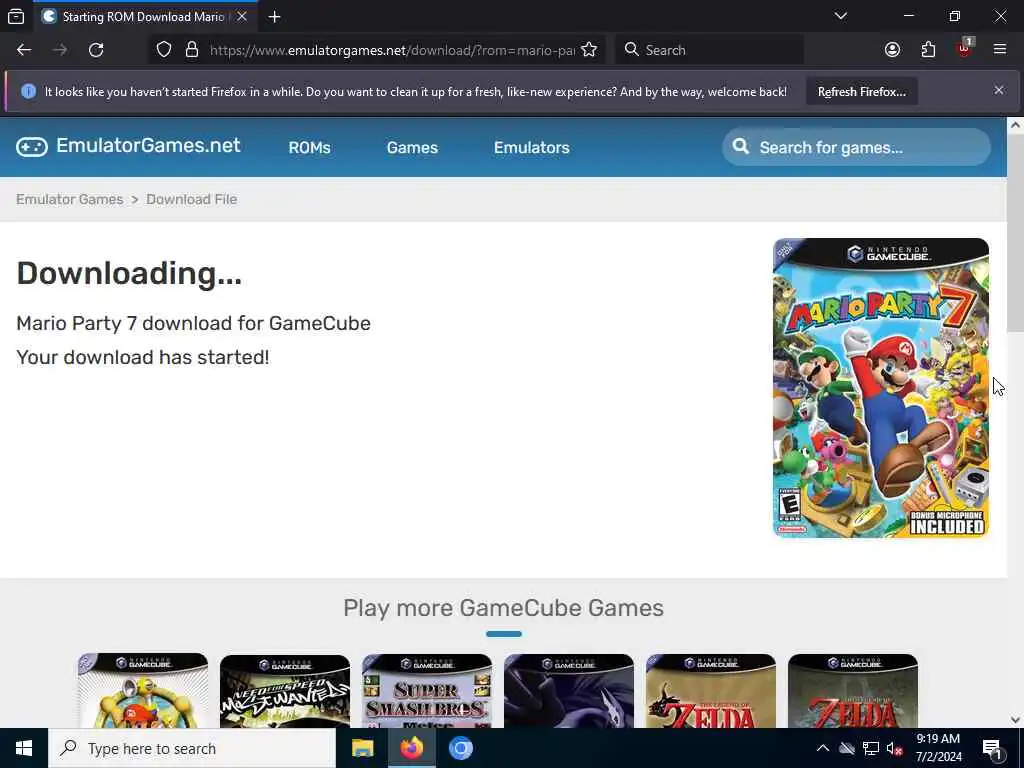This screenshot has height=768, width=1024.
Task: Open site security padlock info
Action: coord(191,50)
